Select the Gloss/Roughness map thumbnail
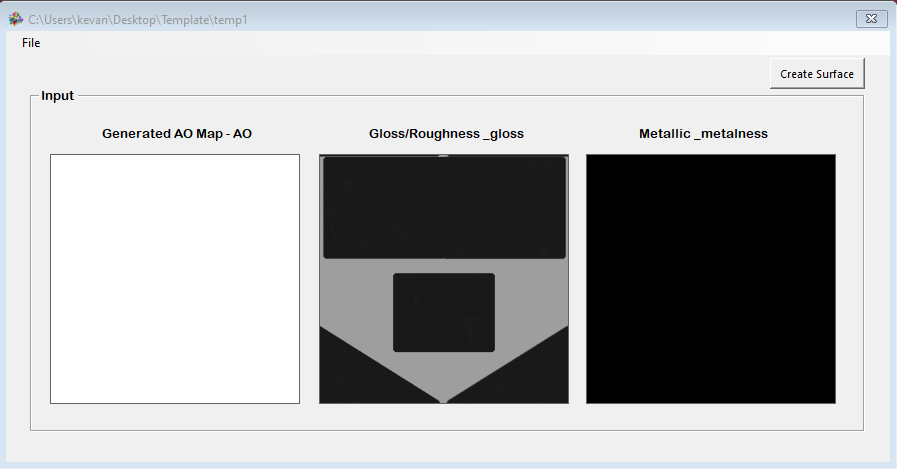 [x=444, y=279]
